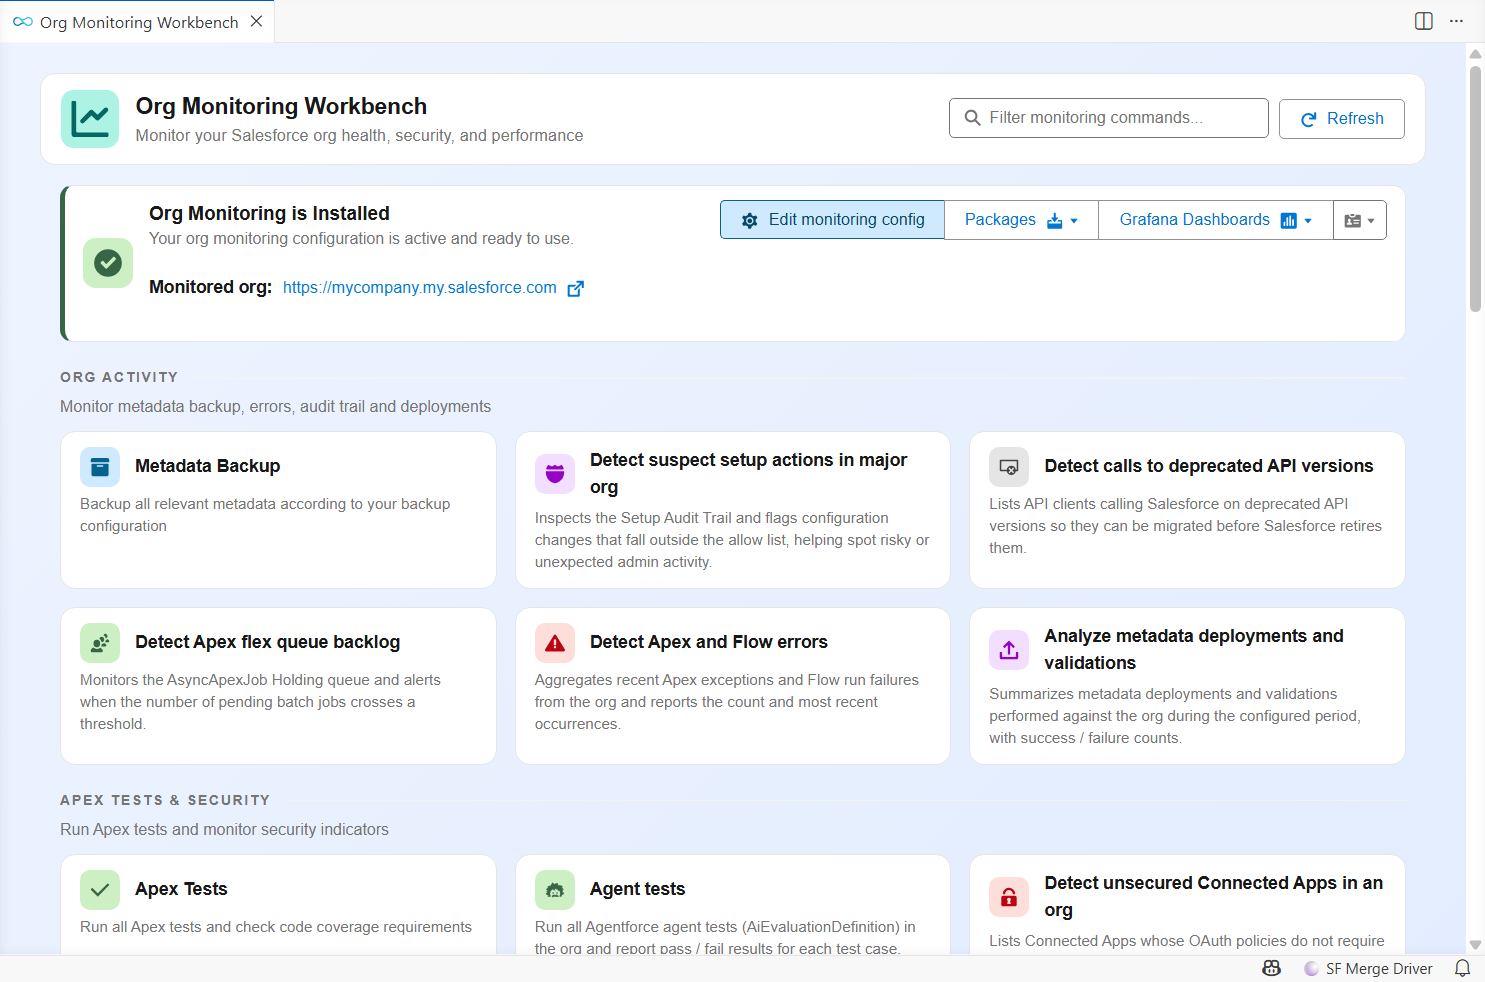
Task: Close the Org Monitoring Workbench tab
Action: pos(257,22)
